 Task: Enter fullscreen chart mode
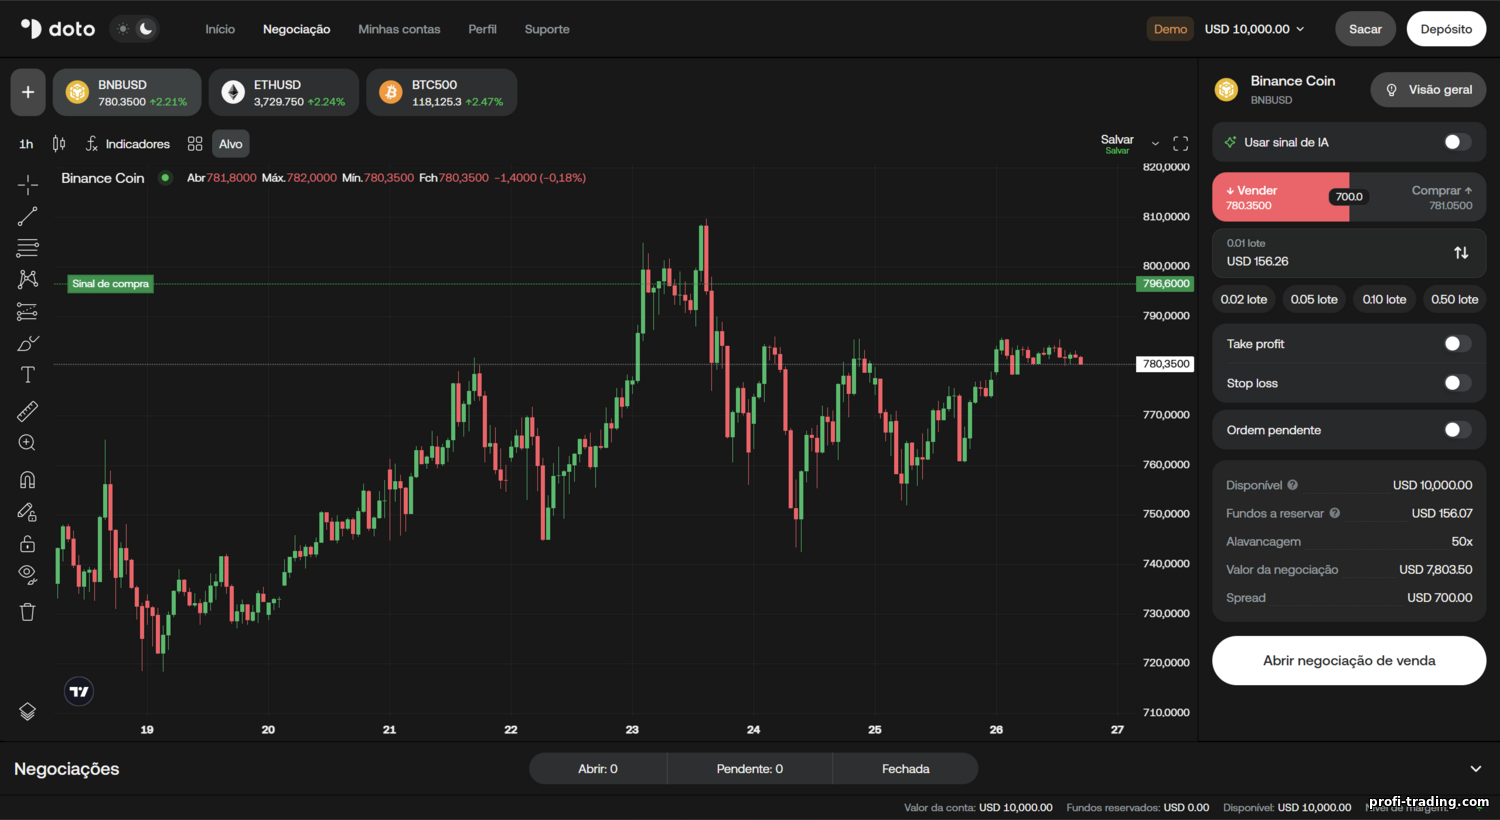pos(1180,144)
